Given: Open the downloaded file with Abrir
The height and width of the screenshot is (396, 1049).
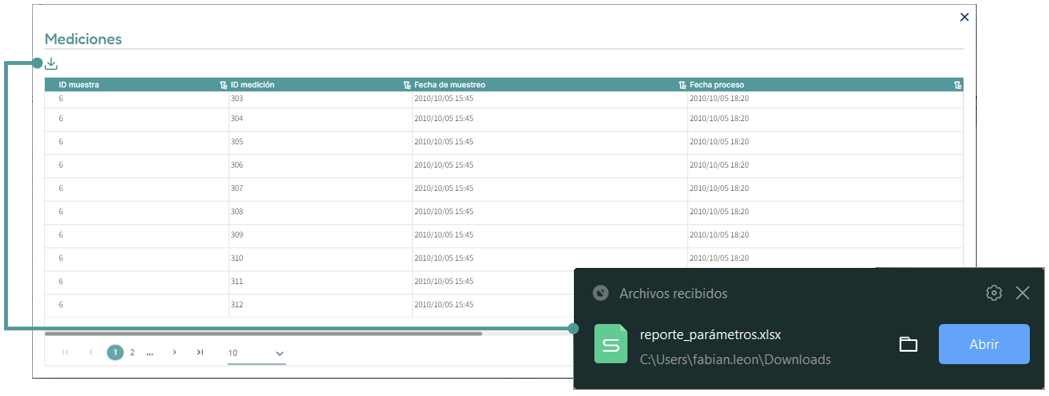Looking at the screenshot, I should tap(984, 344).
